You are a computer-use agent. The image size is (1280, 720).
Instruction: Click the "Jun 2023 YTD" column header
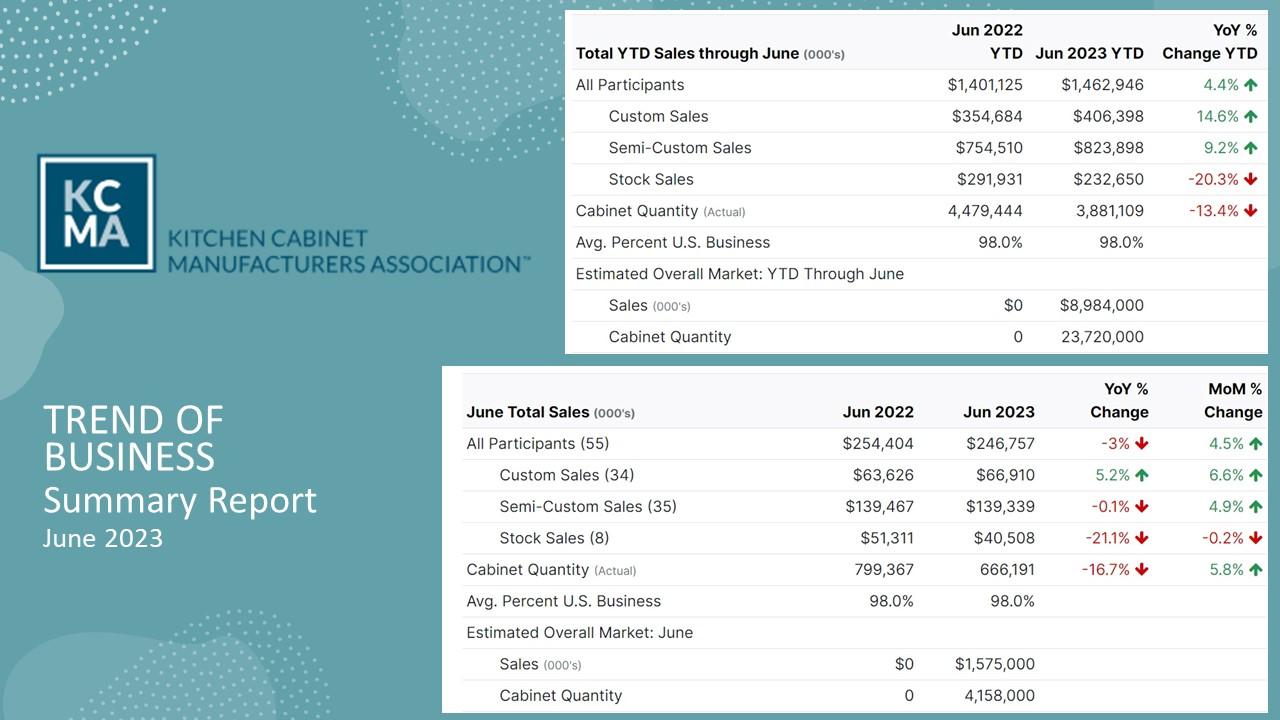tap(1089, 54)
